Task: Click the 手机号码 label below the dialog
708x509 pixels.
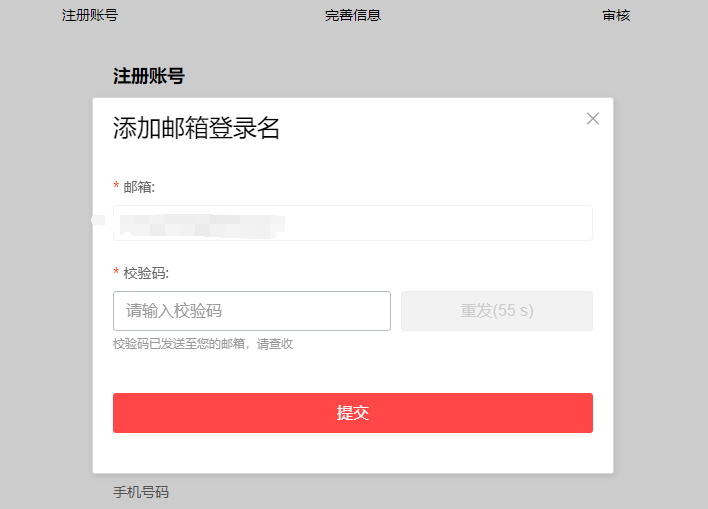Action: pos(141,492)
